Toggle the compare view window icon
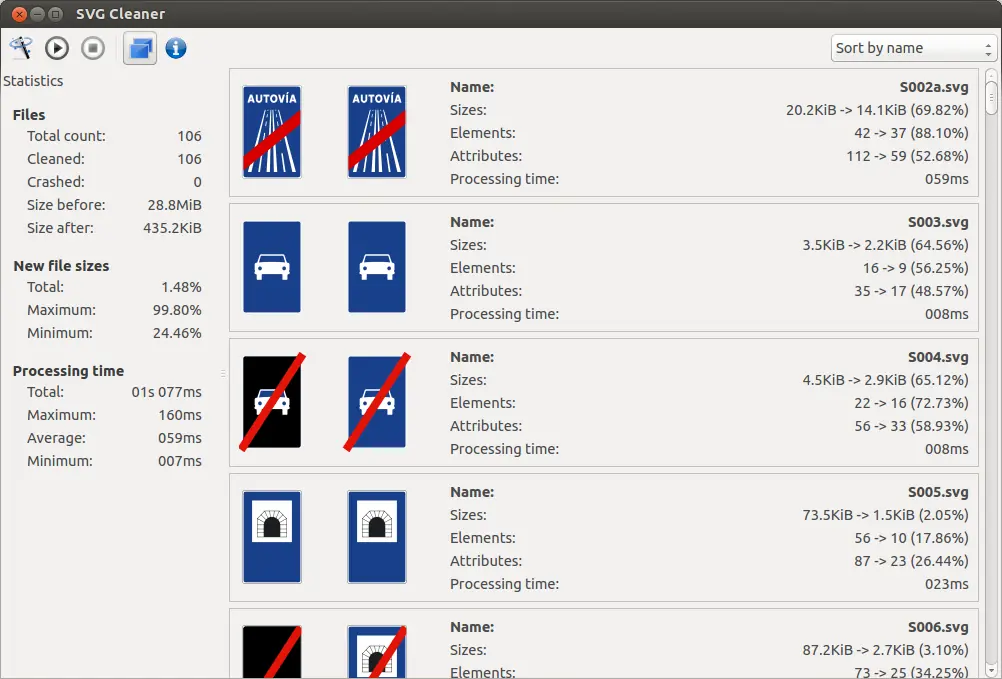This screenshot has height=679, width=1002. click(140, 49)
